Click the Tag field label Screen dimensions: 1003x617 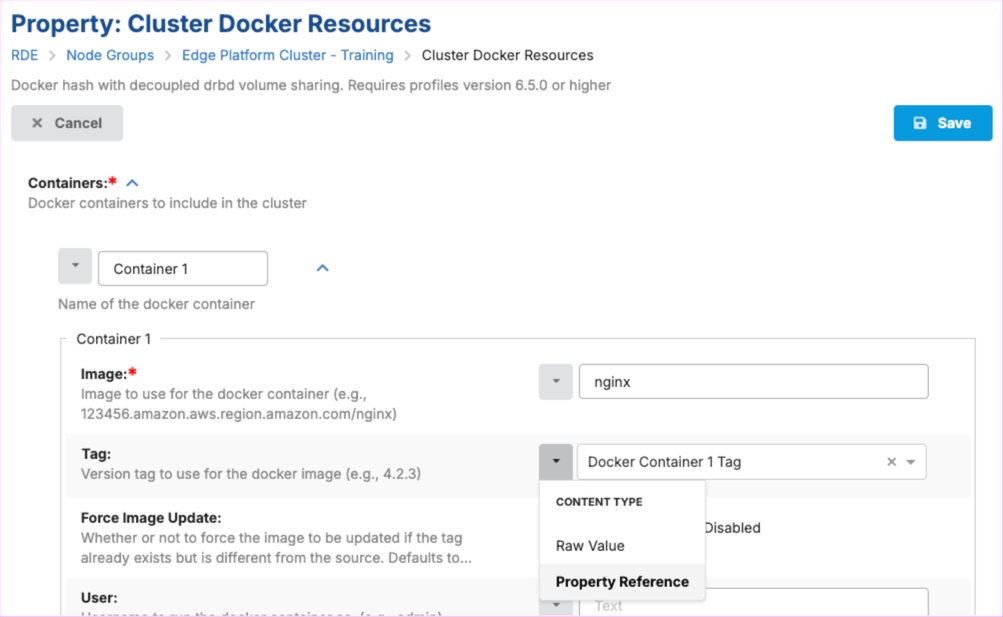point(96,453)
